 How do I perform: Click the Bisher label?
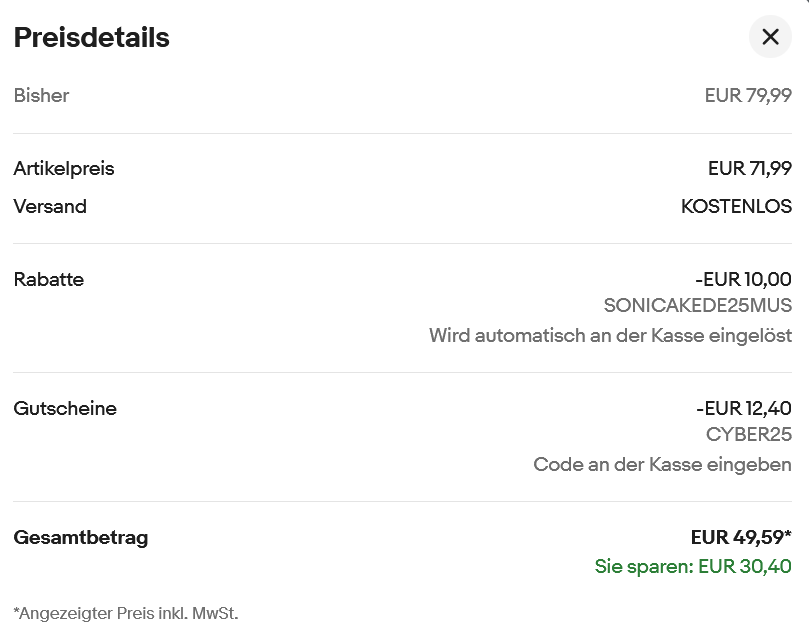coord(41,96)
